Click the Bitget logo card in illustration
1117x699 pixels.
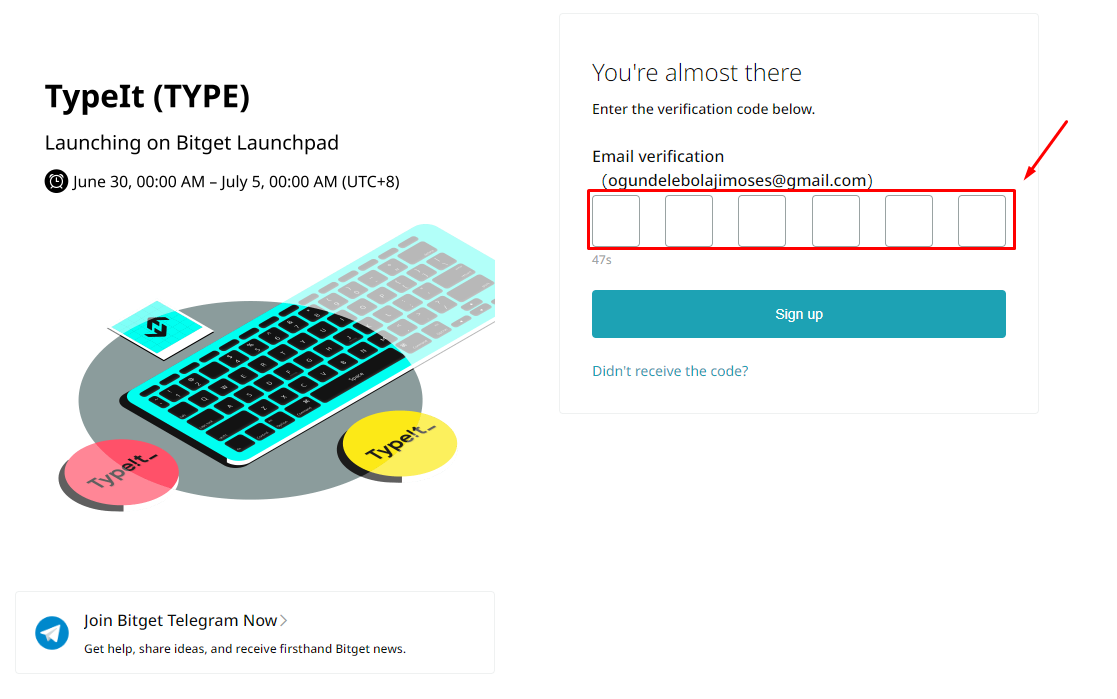click(x=160, y=329)
